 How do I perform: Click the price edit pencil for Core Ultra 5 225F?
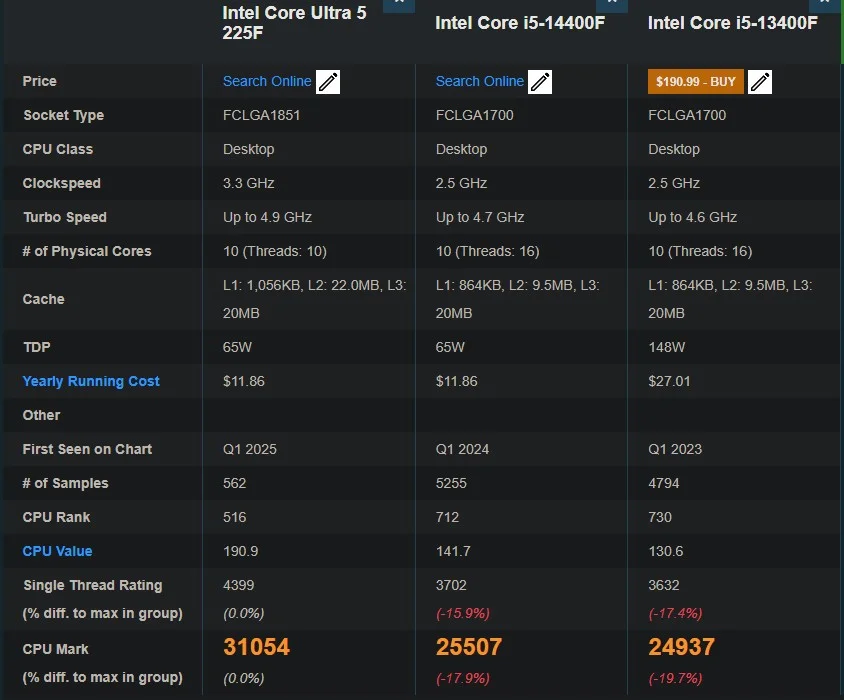pos(328,82)
